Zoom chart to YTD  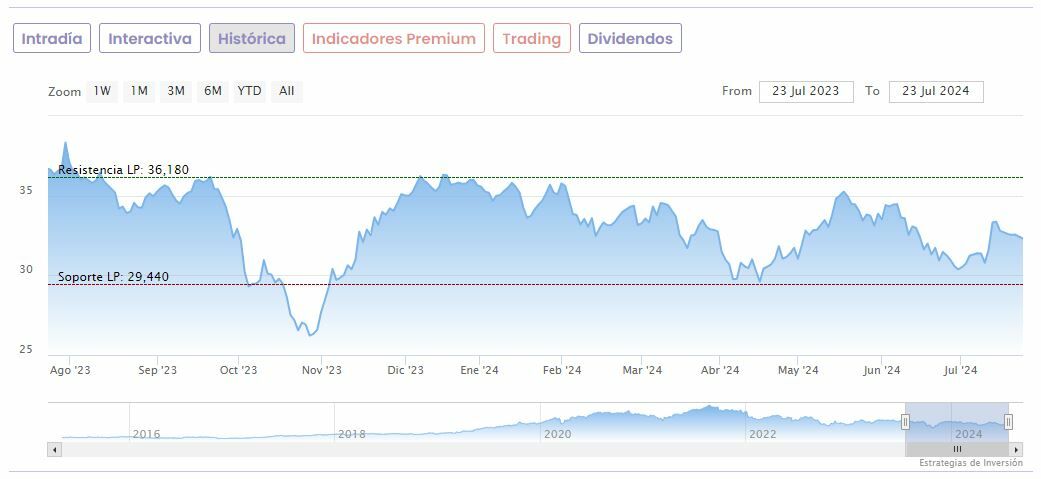pos(249,91)
